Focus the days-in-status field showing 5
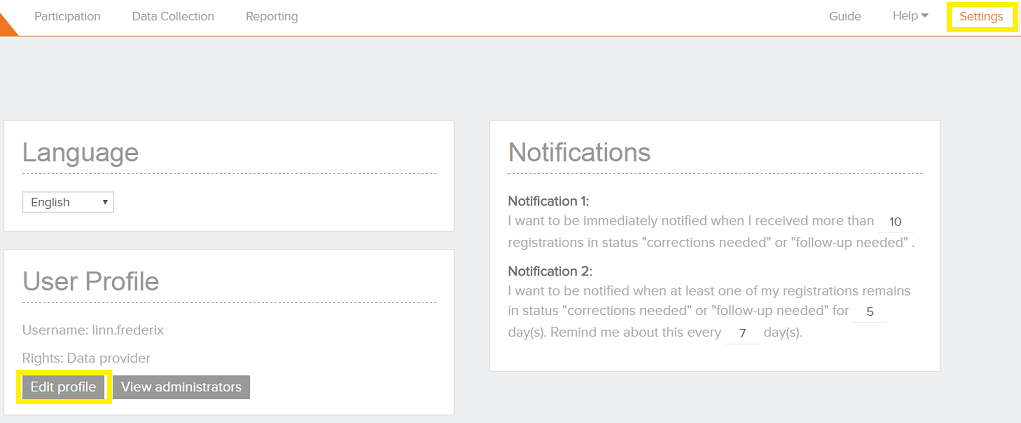Viewport: 1021px width, 423px height. click(x=870, y=311)
